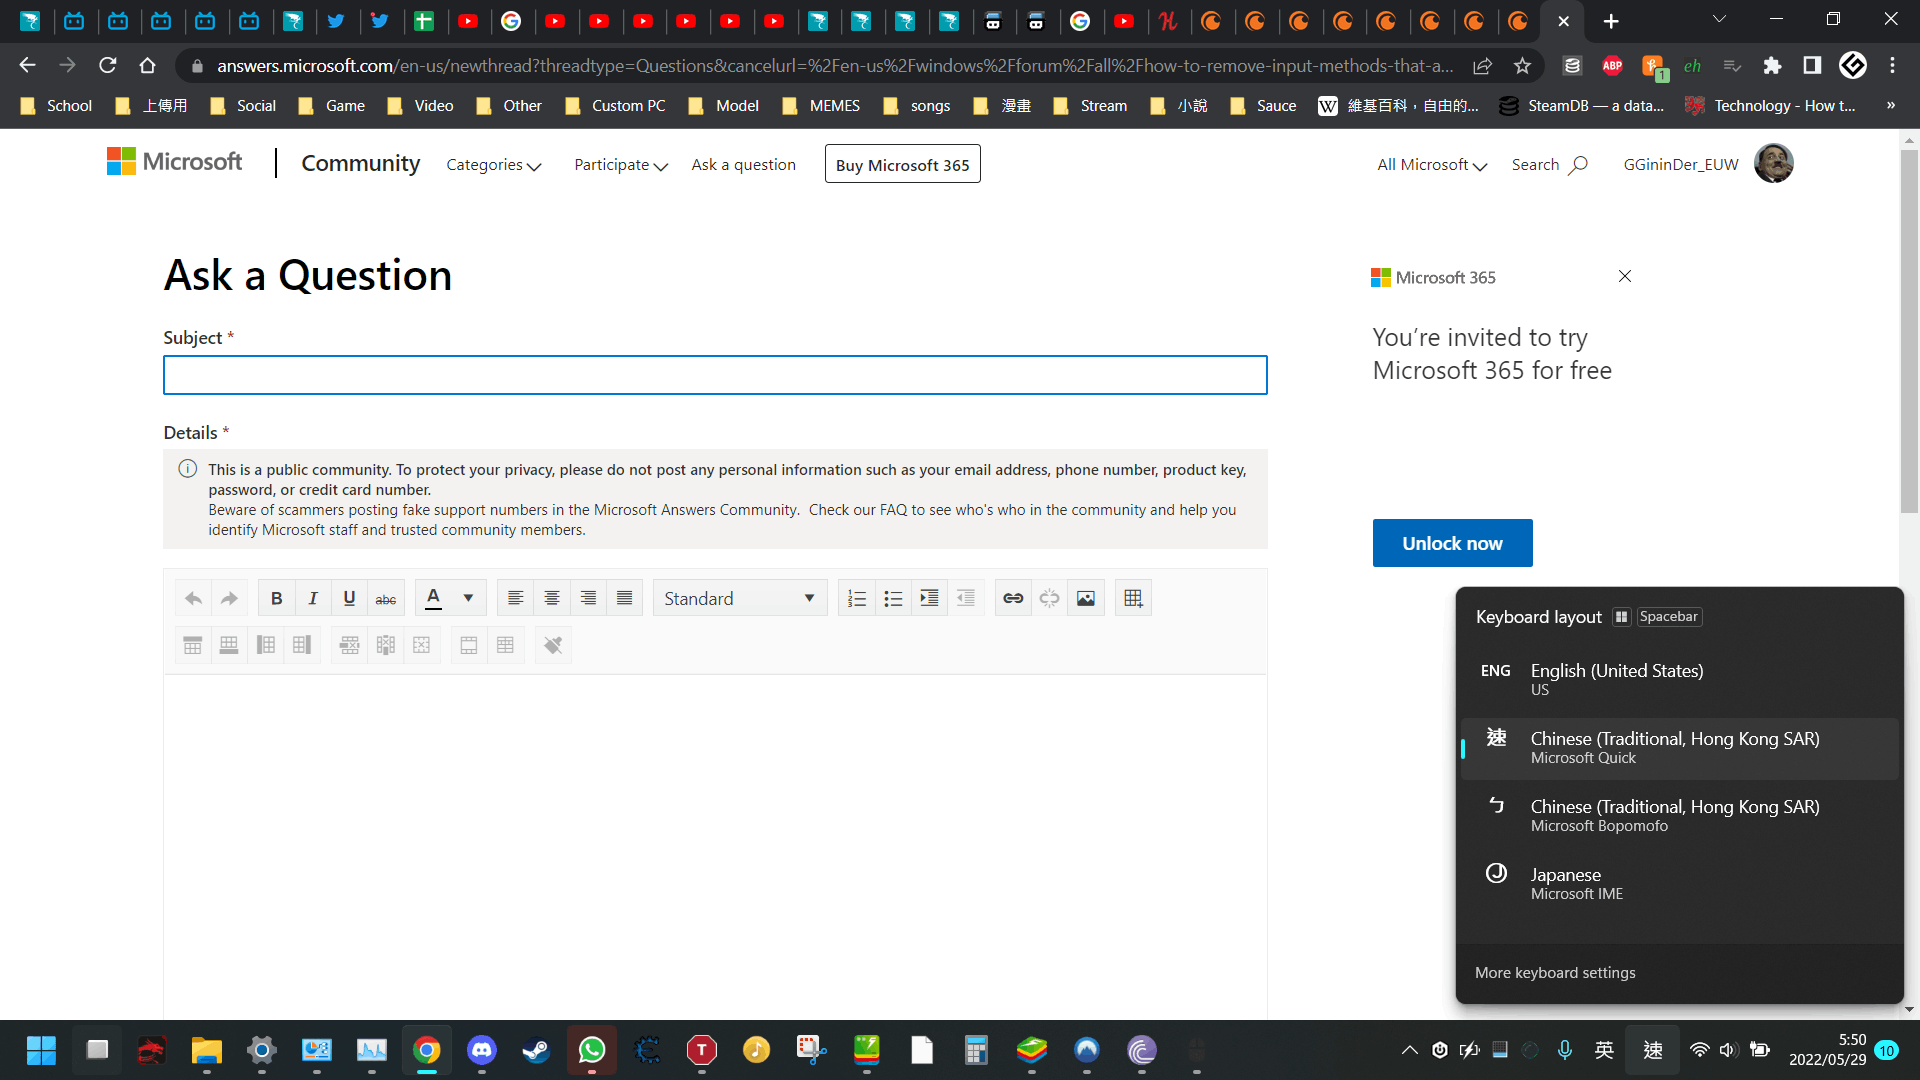Image resolution: width=1920 pixels, height=1080 pixels.
Task: Insert a hyperlink with the link icon
Action: click(1012, 597)
